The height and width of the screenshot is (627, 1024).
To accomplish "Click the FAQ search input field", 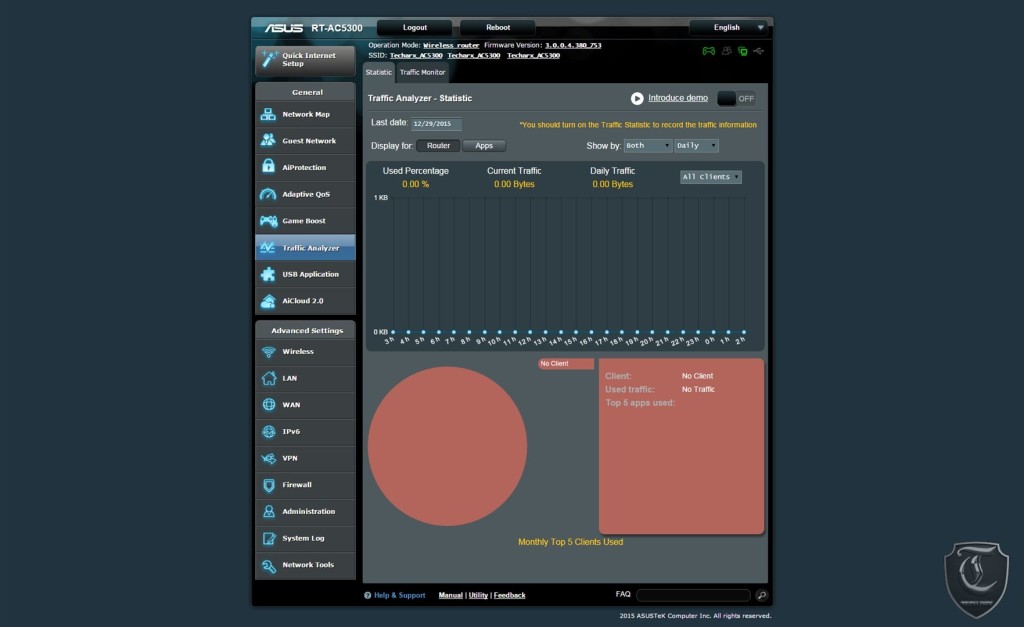I will 692,595.
